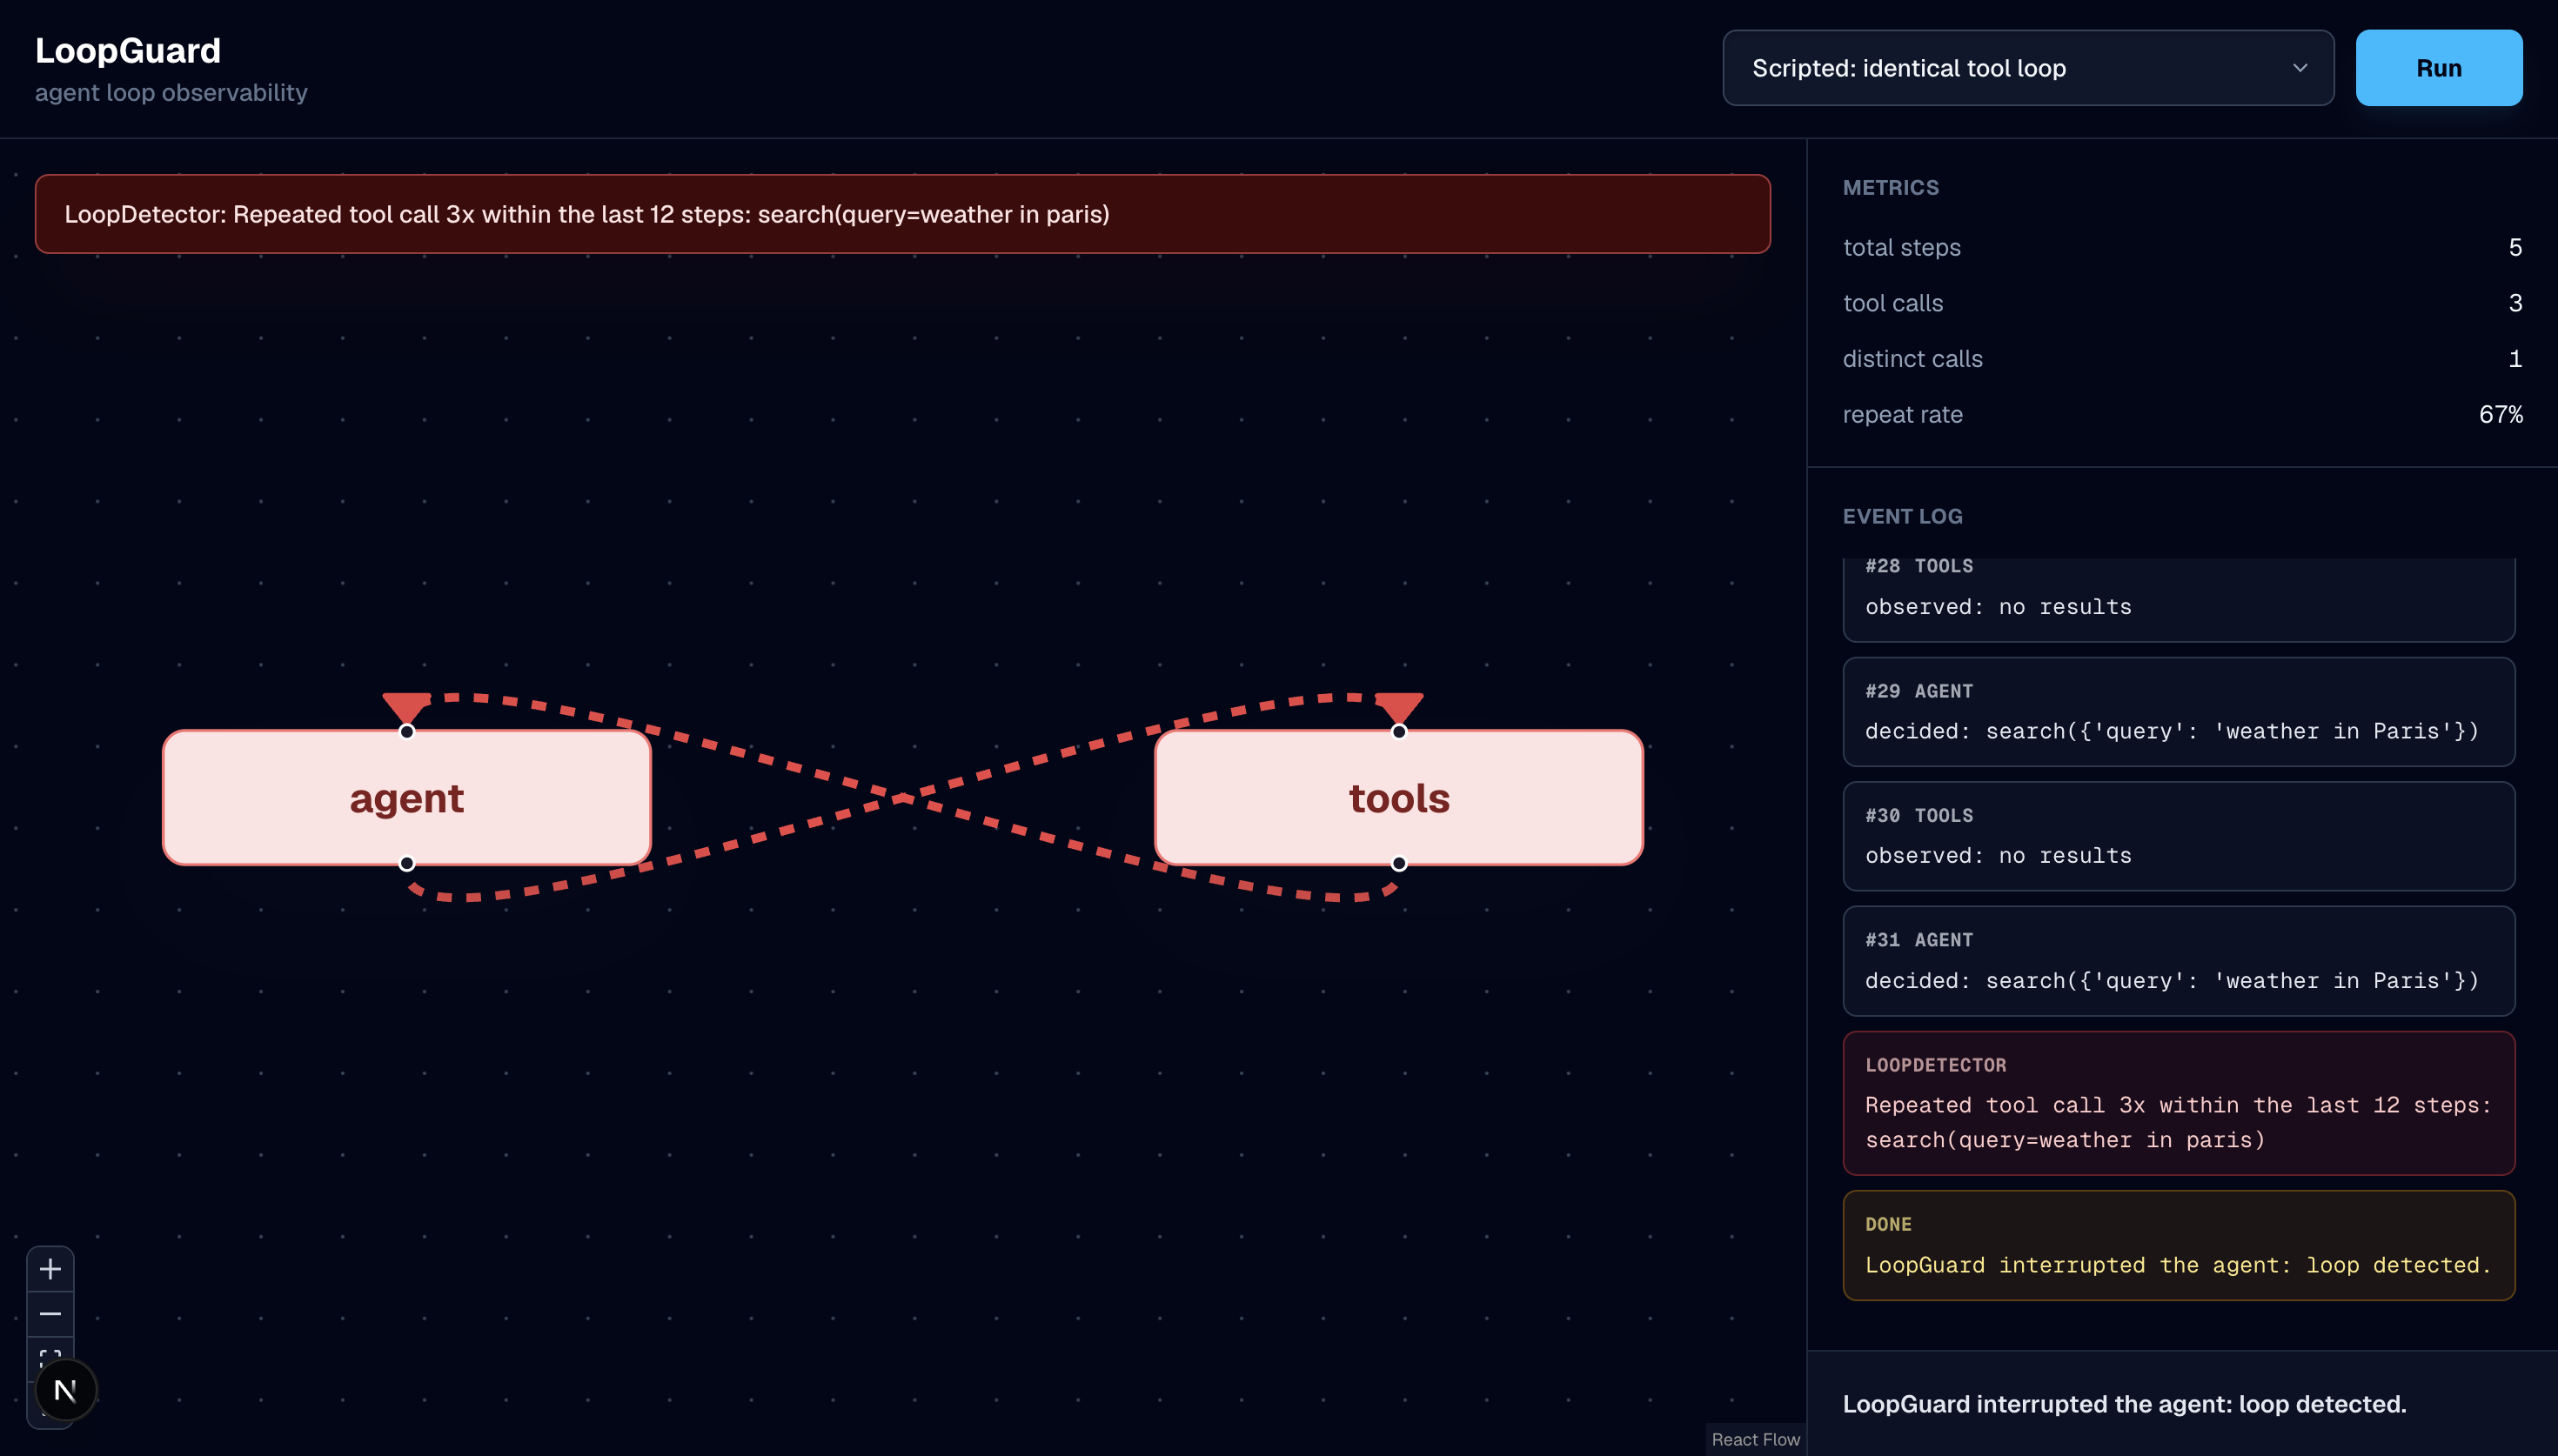
Task: Click the EVENT LOG section header
Action: tap(1902, 516)
